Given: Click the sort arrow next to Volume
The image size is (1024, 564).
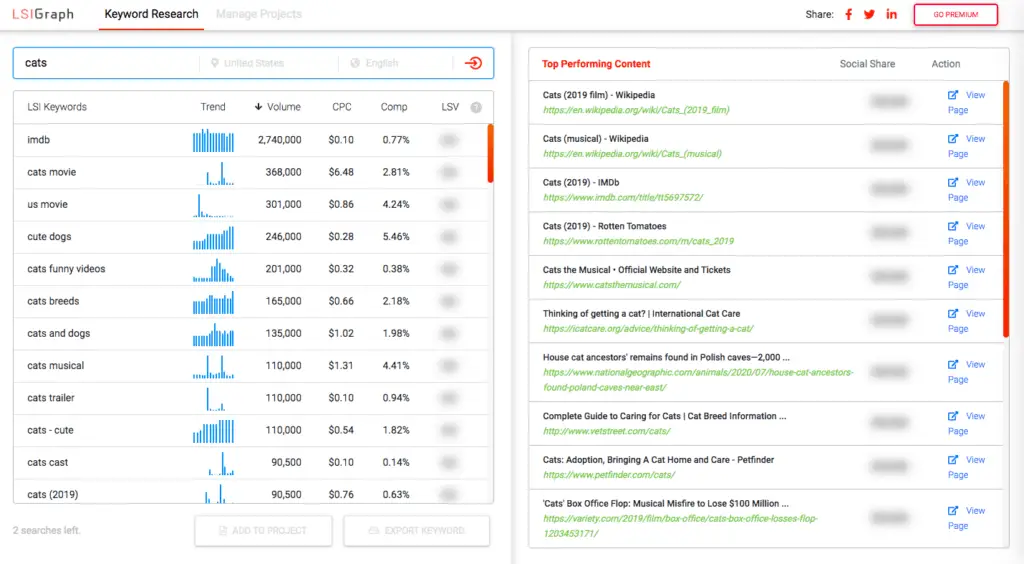Looking at the screenshot, I should point(259,106).
